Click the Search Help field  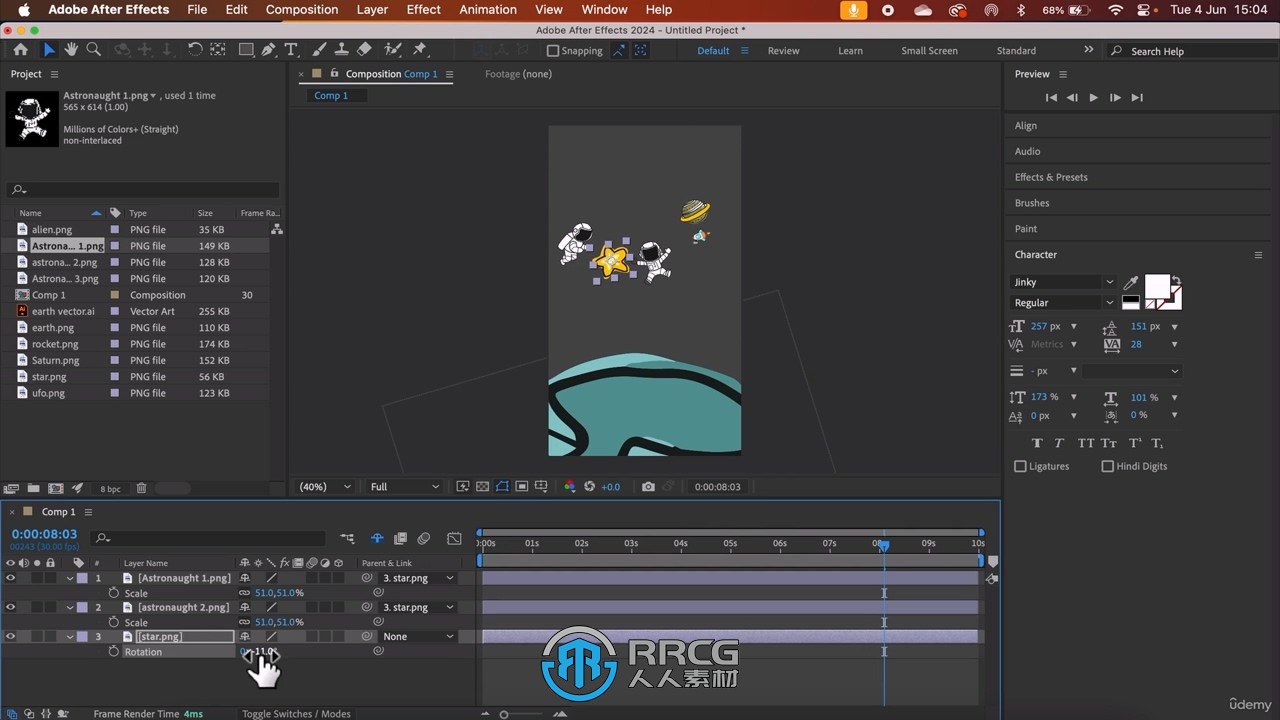(x=1190, y=51)
